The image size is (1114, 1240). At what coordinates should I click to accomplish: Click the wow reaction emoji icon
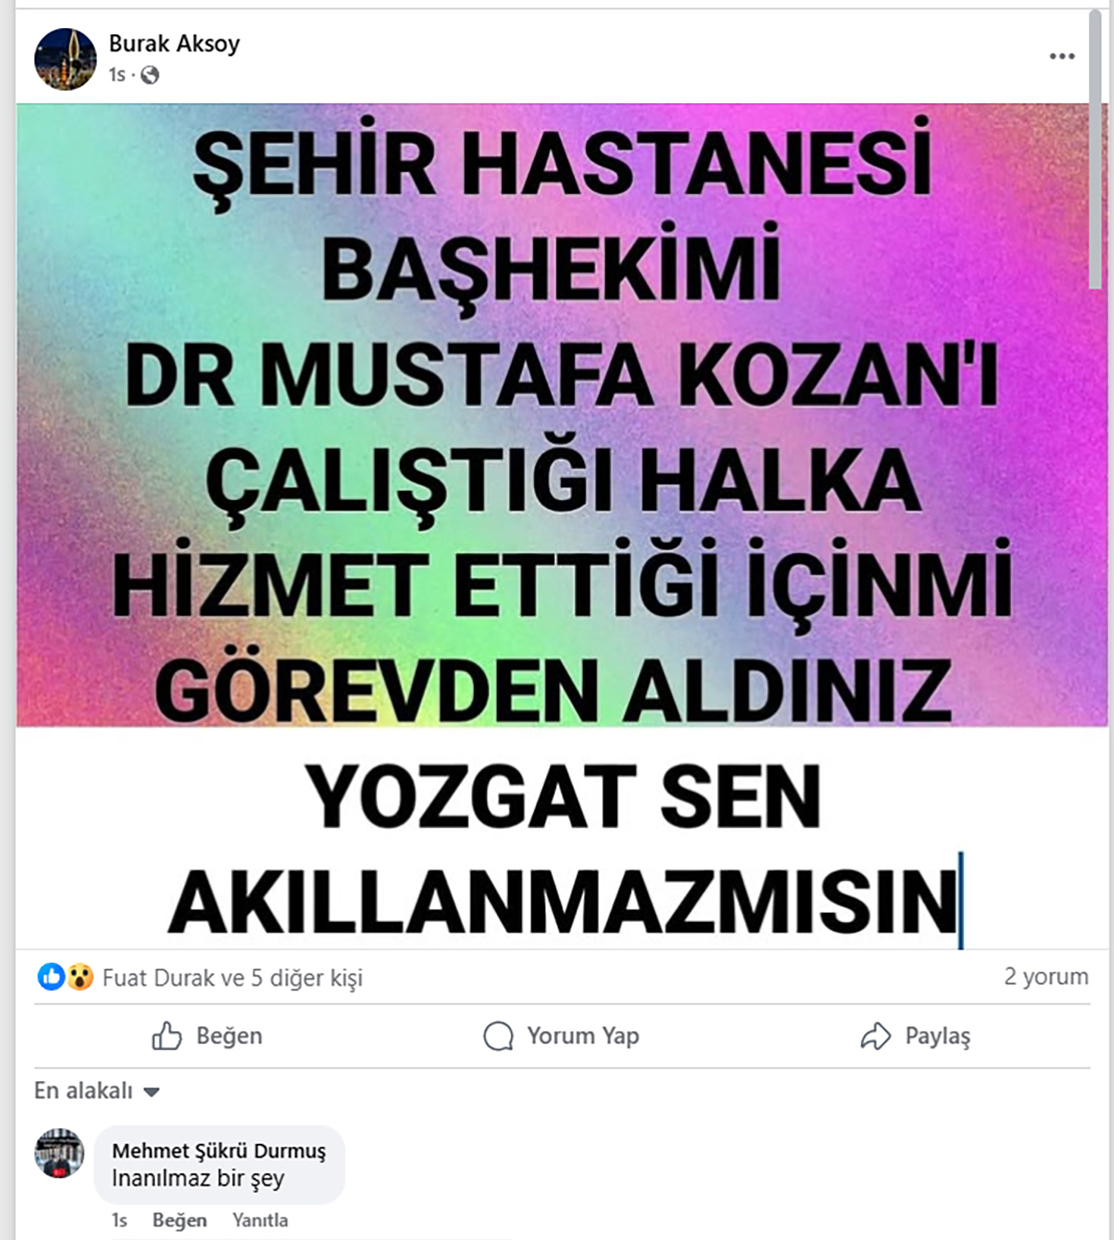tap(80, 977)
